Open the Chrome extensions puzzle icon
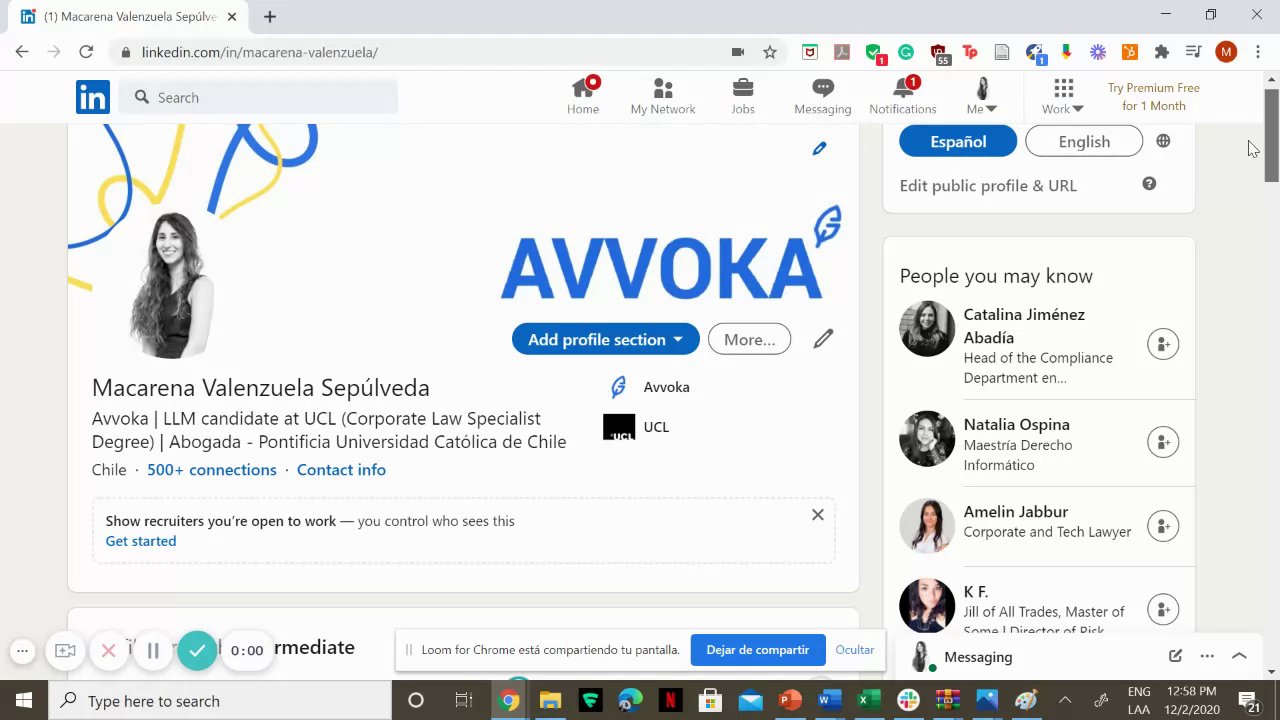Screen dimensions: 1280x720 1161,52
